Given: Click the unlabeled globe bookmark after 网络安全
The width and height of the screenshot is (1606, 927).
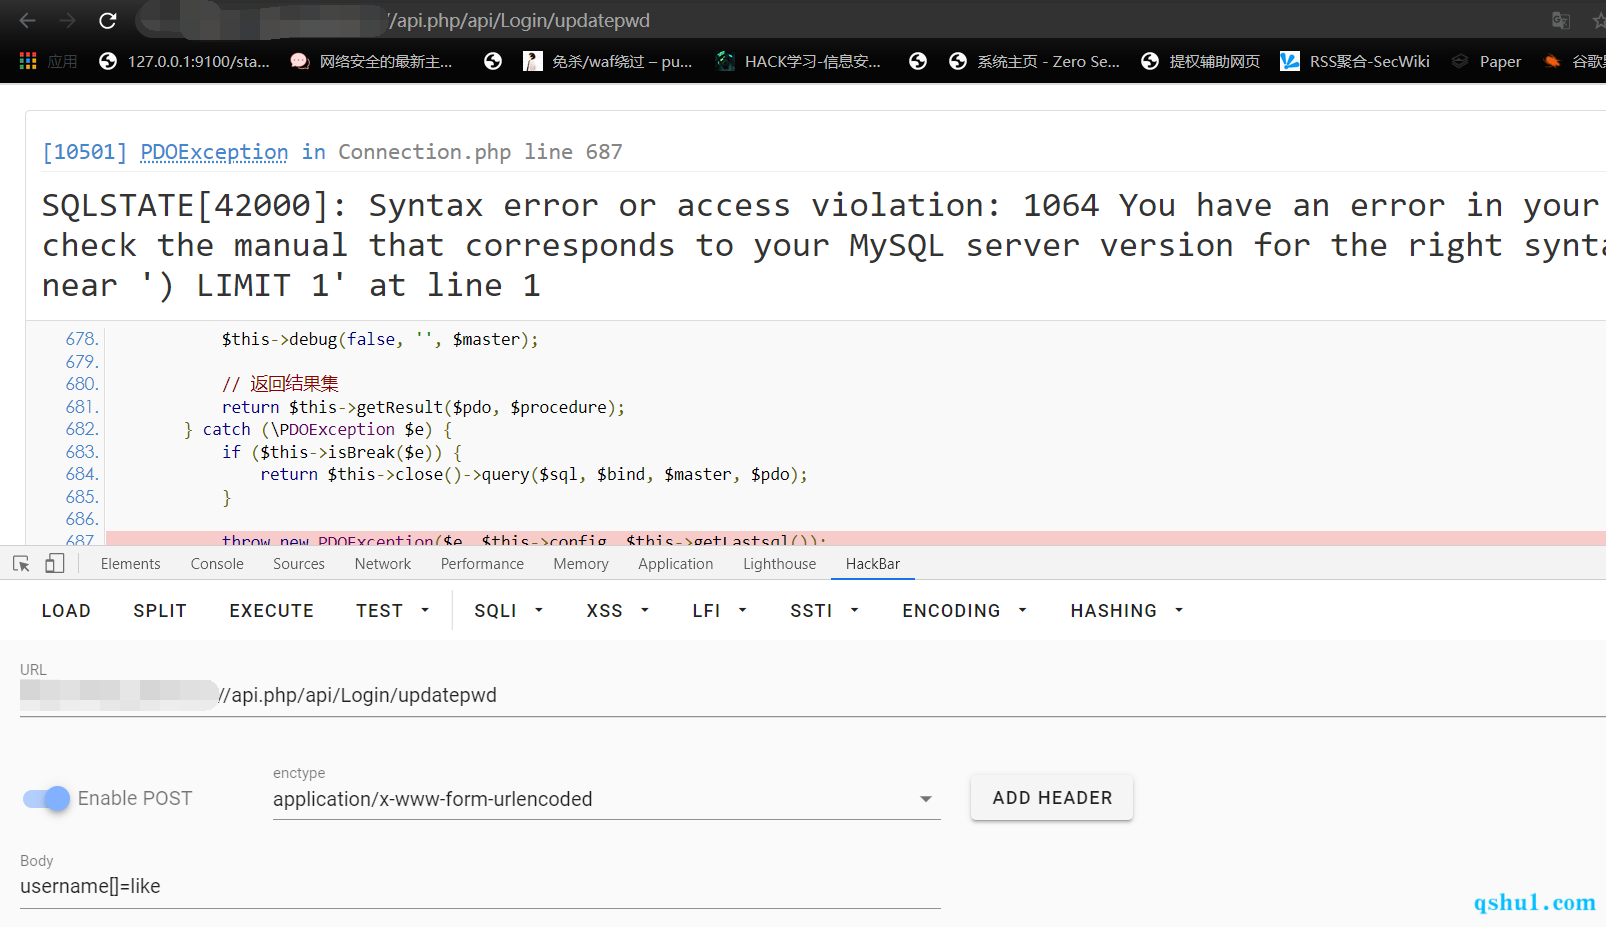Looking at the screenshot, I should point(493,61).
